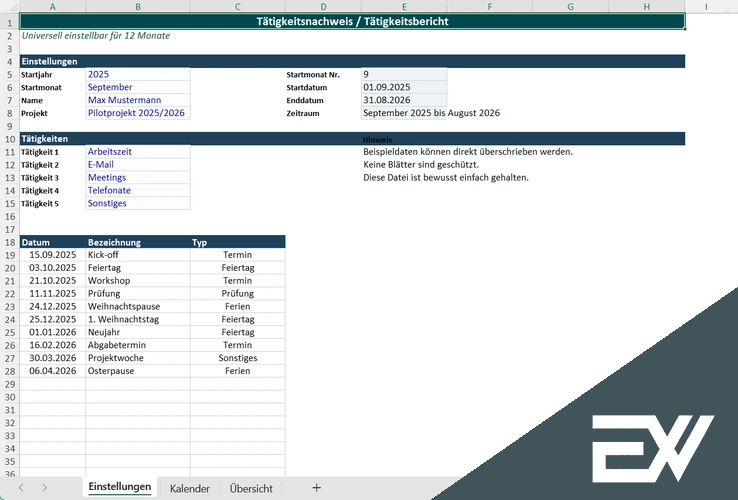Select the Kick-off entry in Bezeichnung column
The width and height of the screenshot is (738, 500).
(137, 255)
